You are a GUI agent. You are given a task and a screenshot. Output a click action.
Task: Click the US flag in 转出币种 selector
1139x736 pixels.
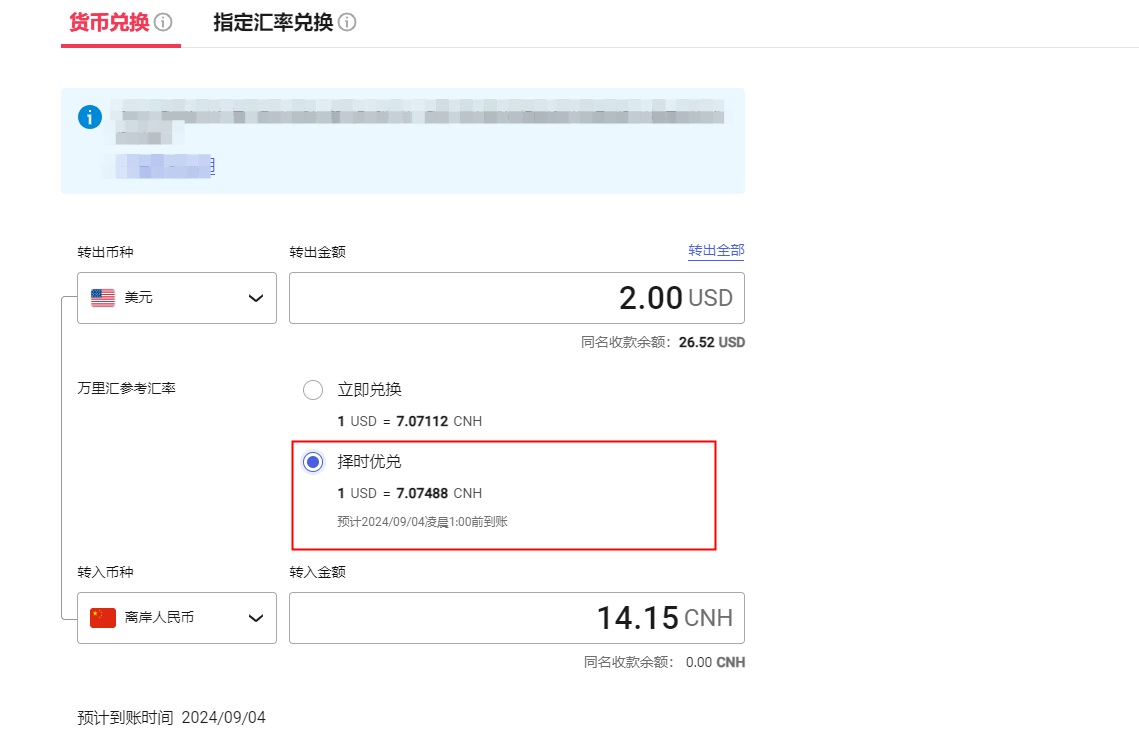click(x=103, y=298)
